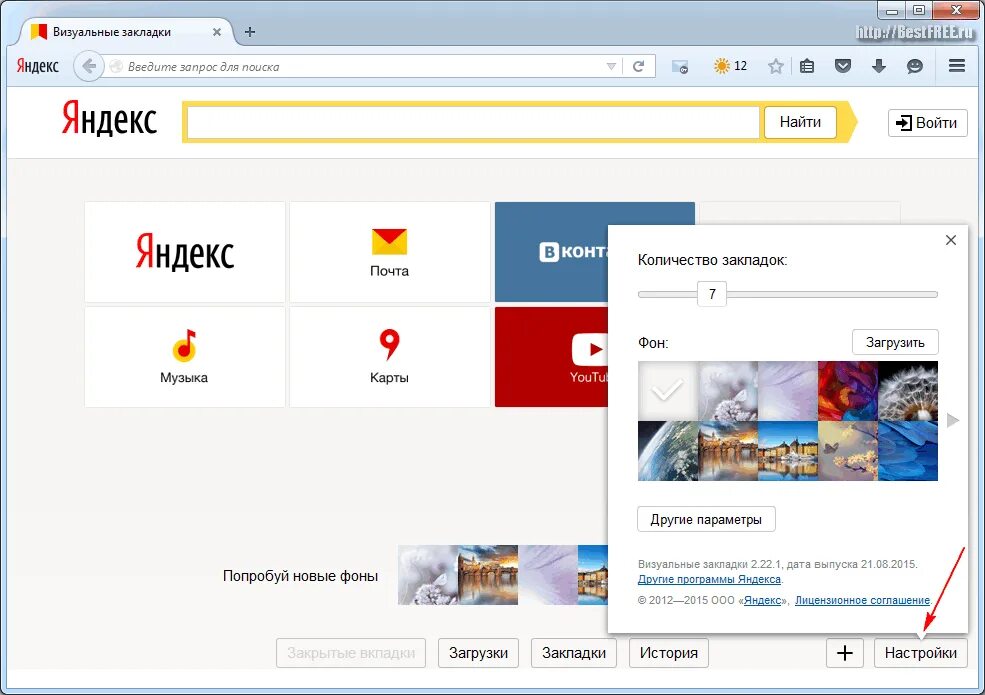The height and width of the screenshot is (695, 985).
Task: Go back with the back arrow
Action: (89, 66)
